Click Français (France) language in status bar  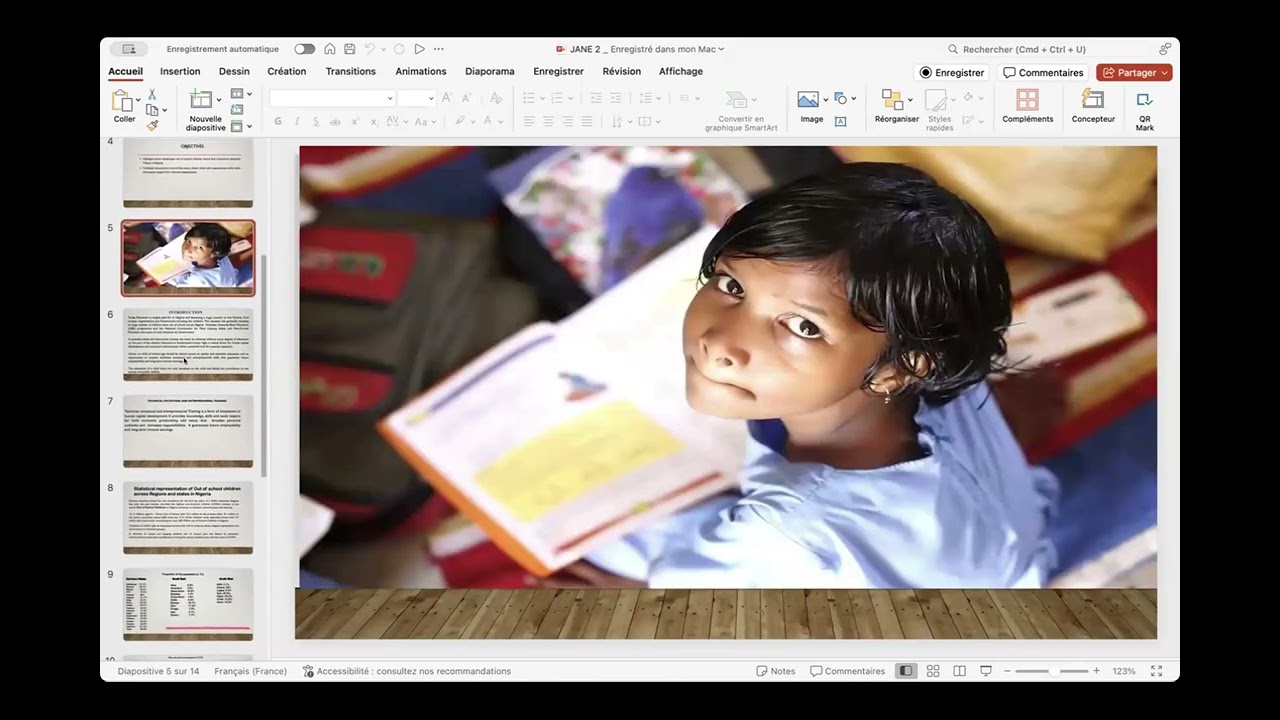250,671
